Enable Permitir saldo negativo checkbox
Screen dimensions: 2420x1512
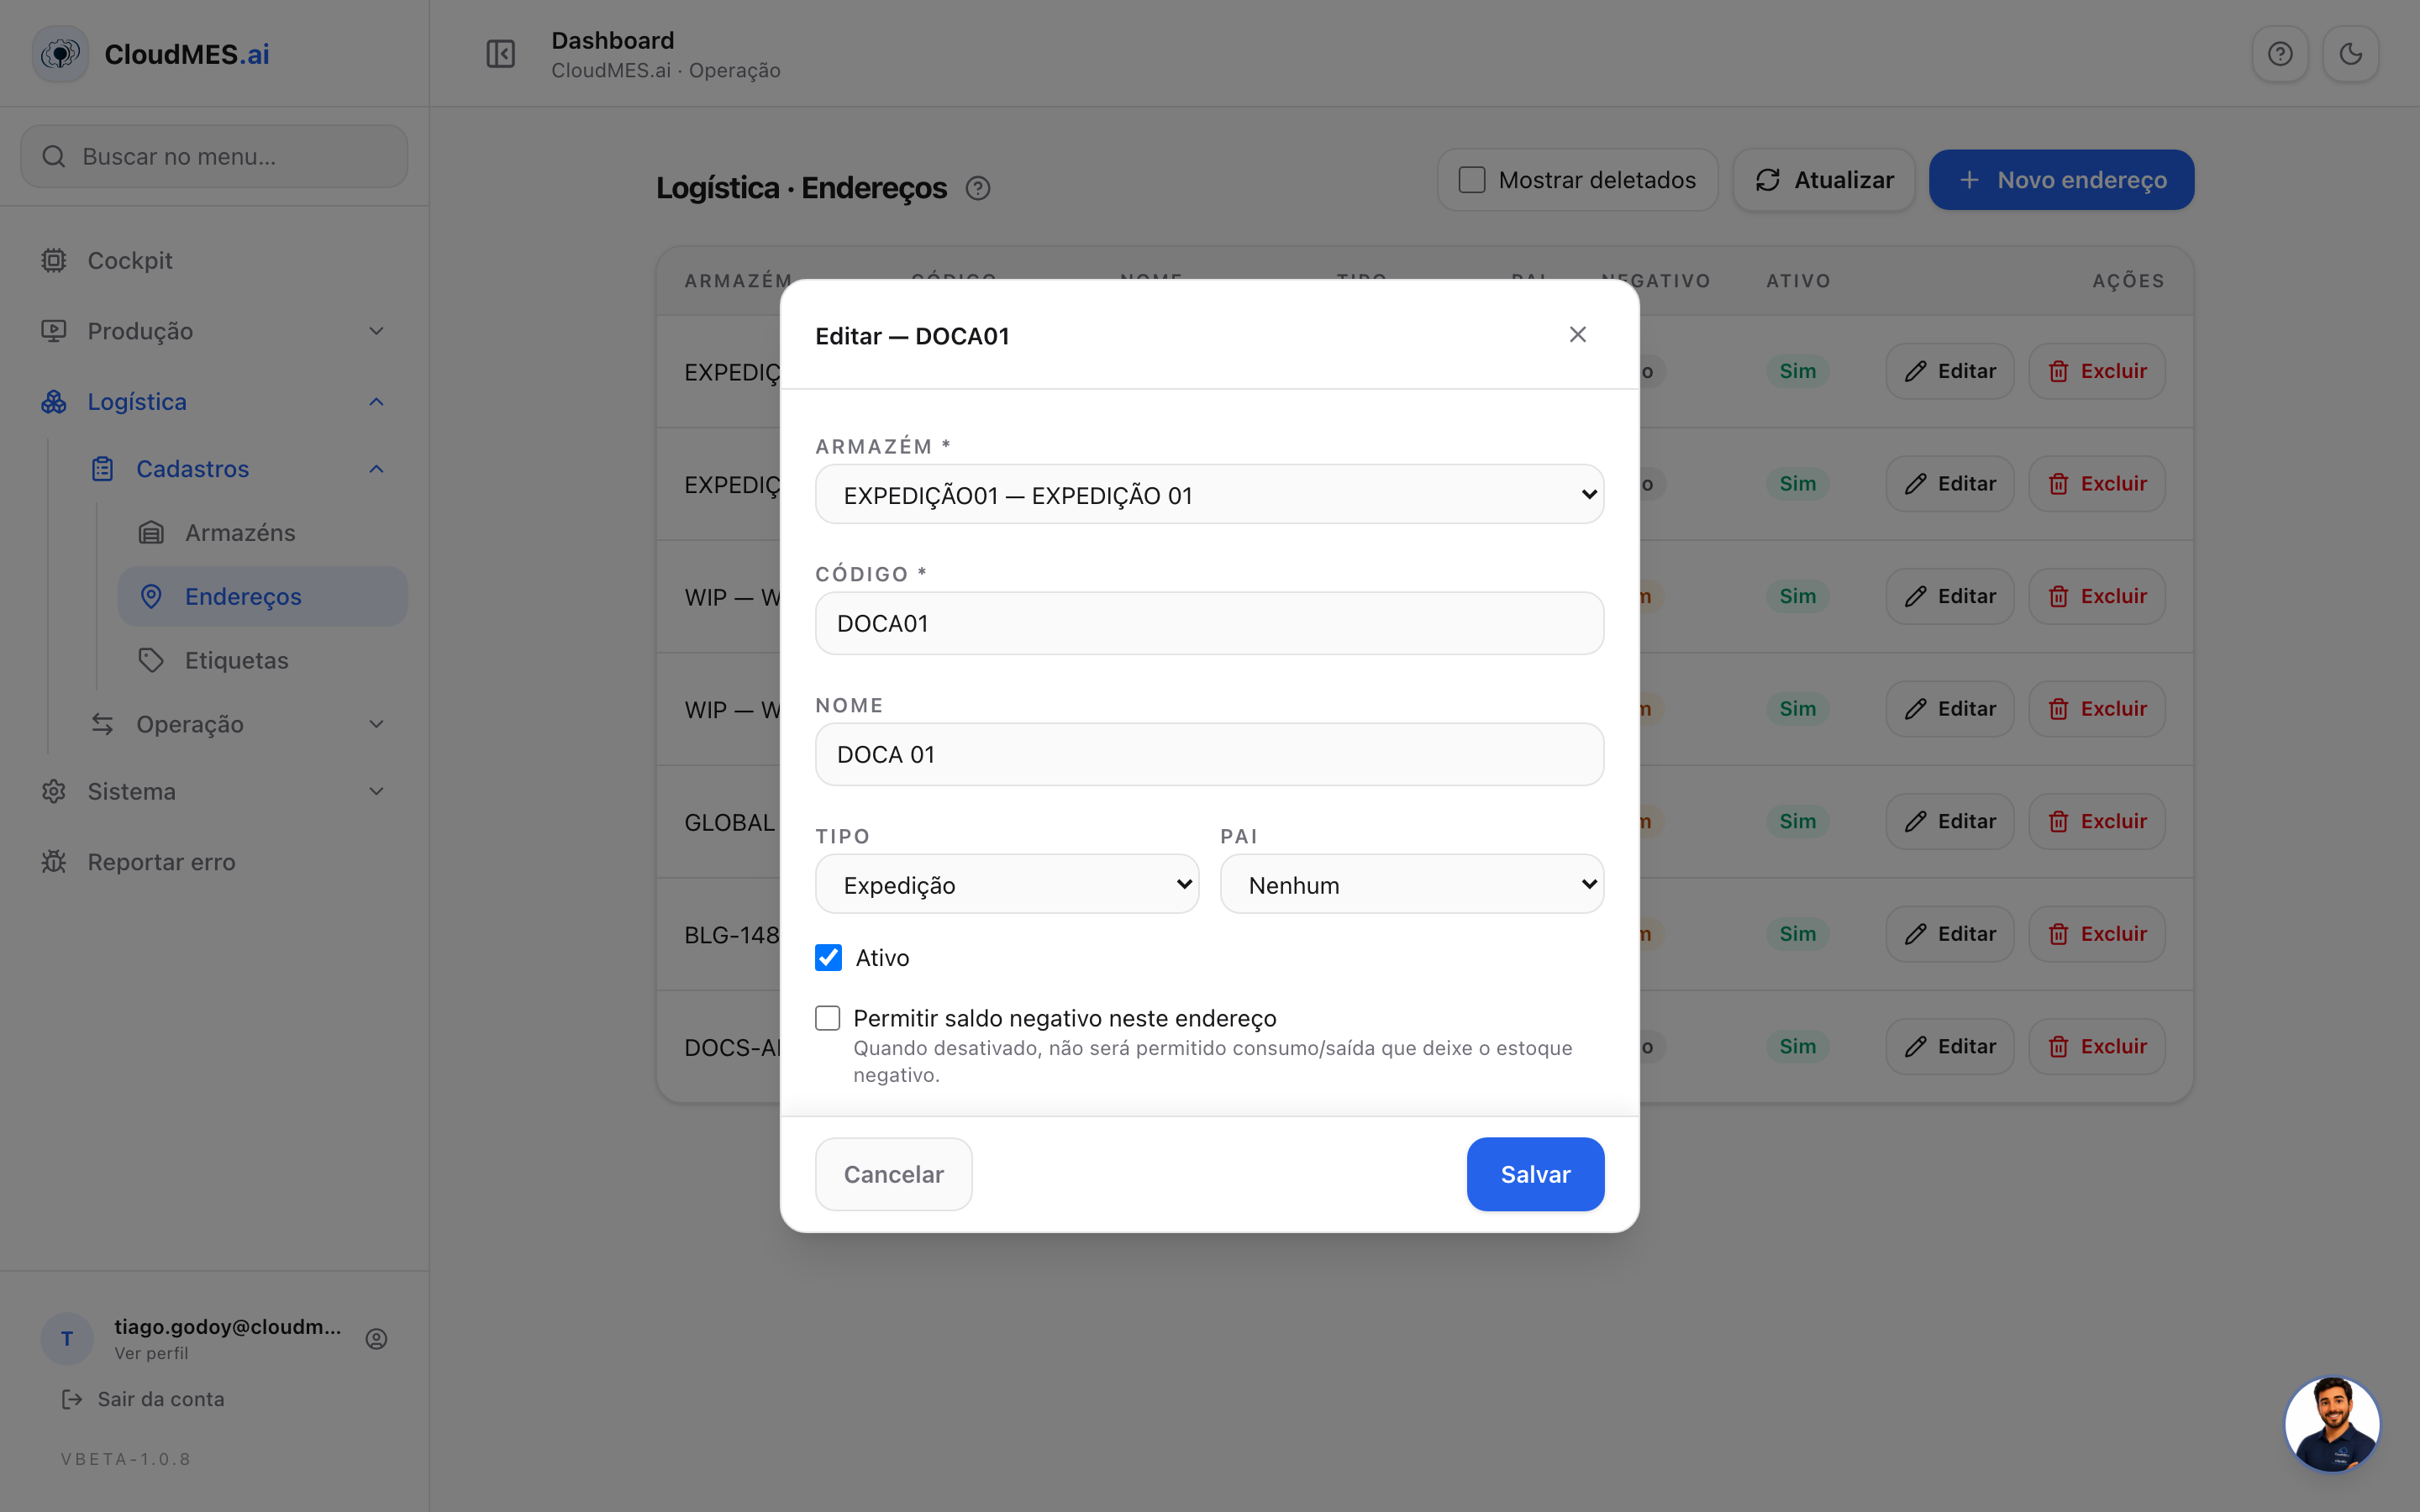coord(827,1018)
